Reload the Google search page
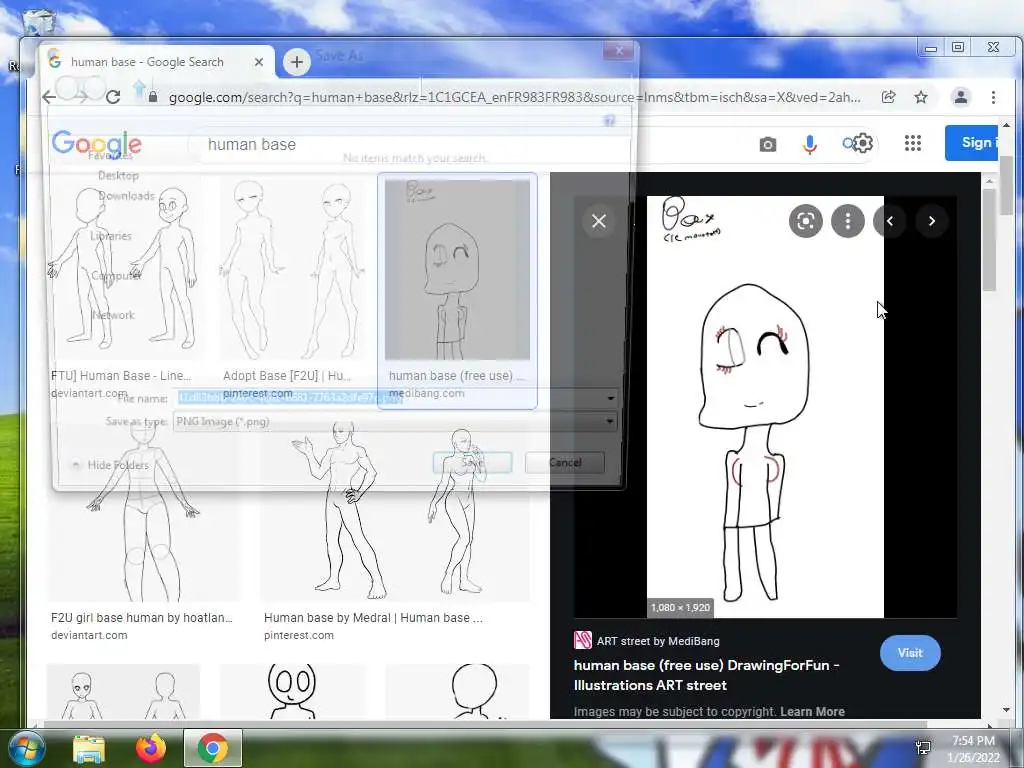 (x=113, y=97)
